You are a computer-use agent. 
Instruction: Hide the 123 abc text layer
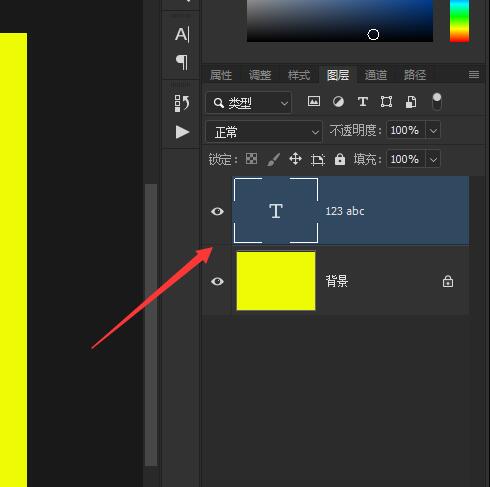[x=217, y=211]
